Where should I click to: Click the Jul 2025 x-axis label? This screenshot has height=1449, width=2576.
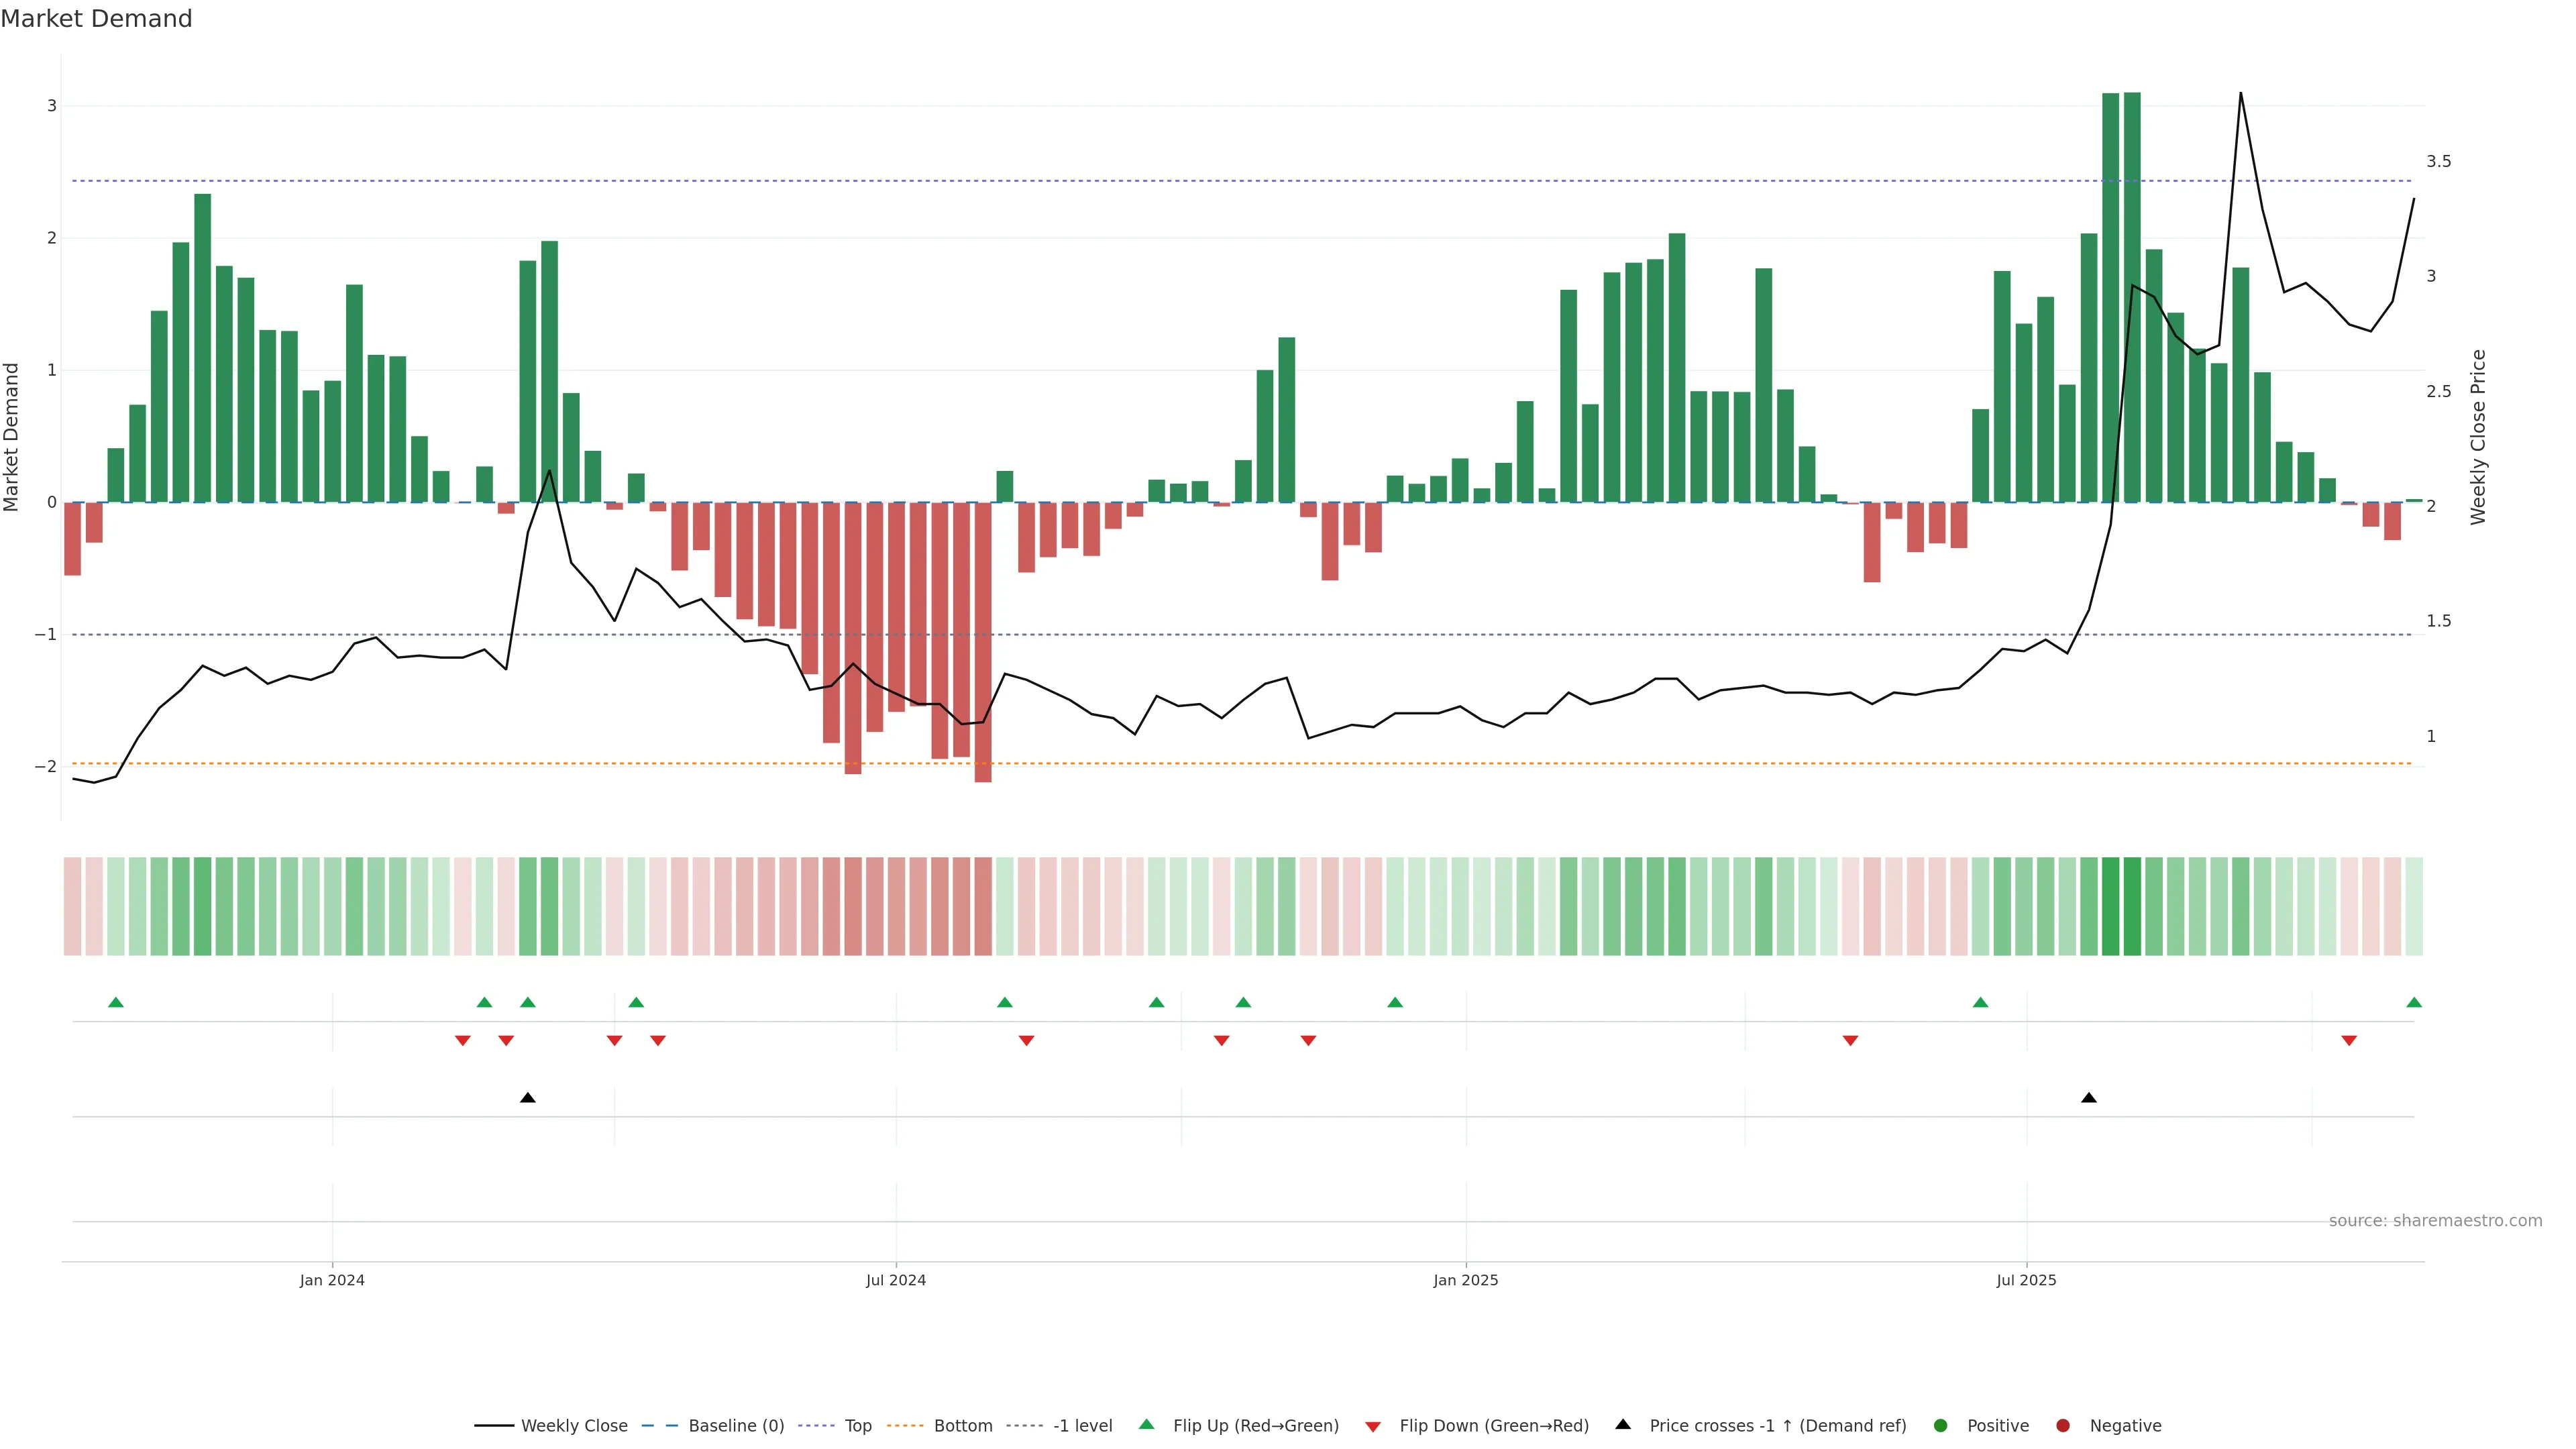[x=2026, y=1280]
